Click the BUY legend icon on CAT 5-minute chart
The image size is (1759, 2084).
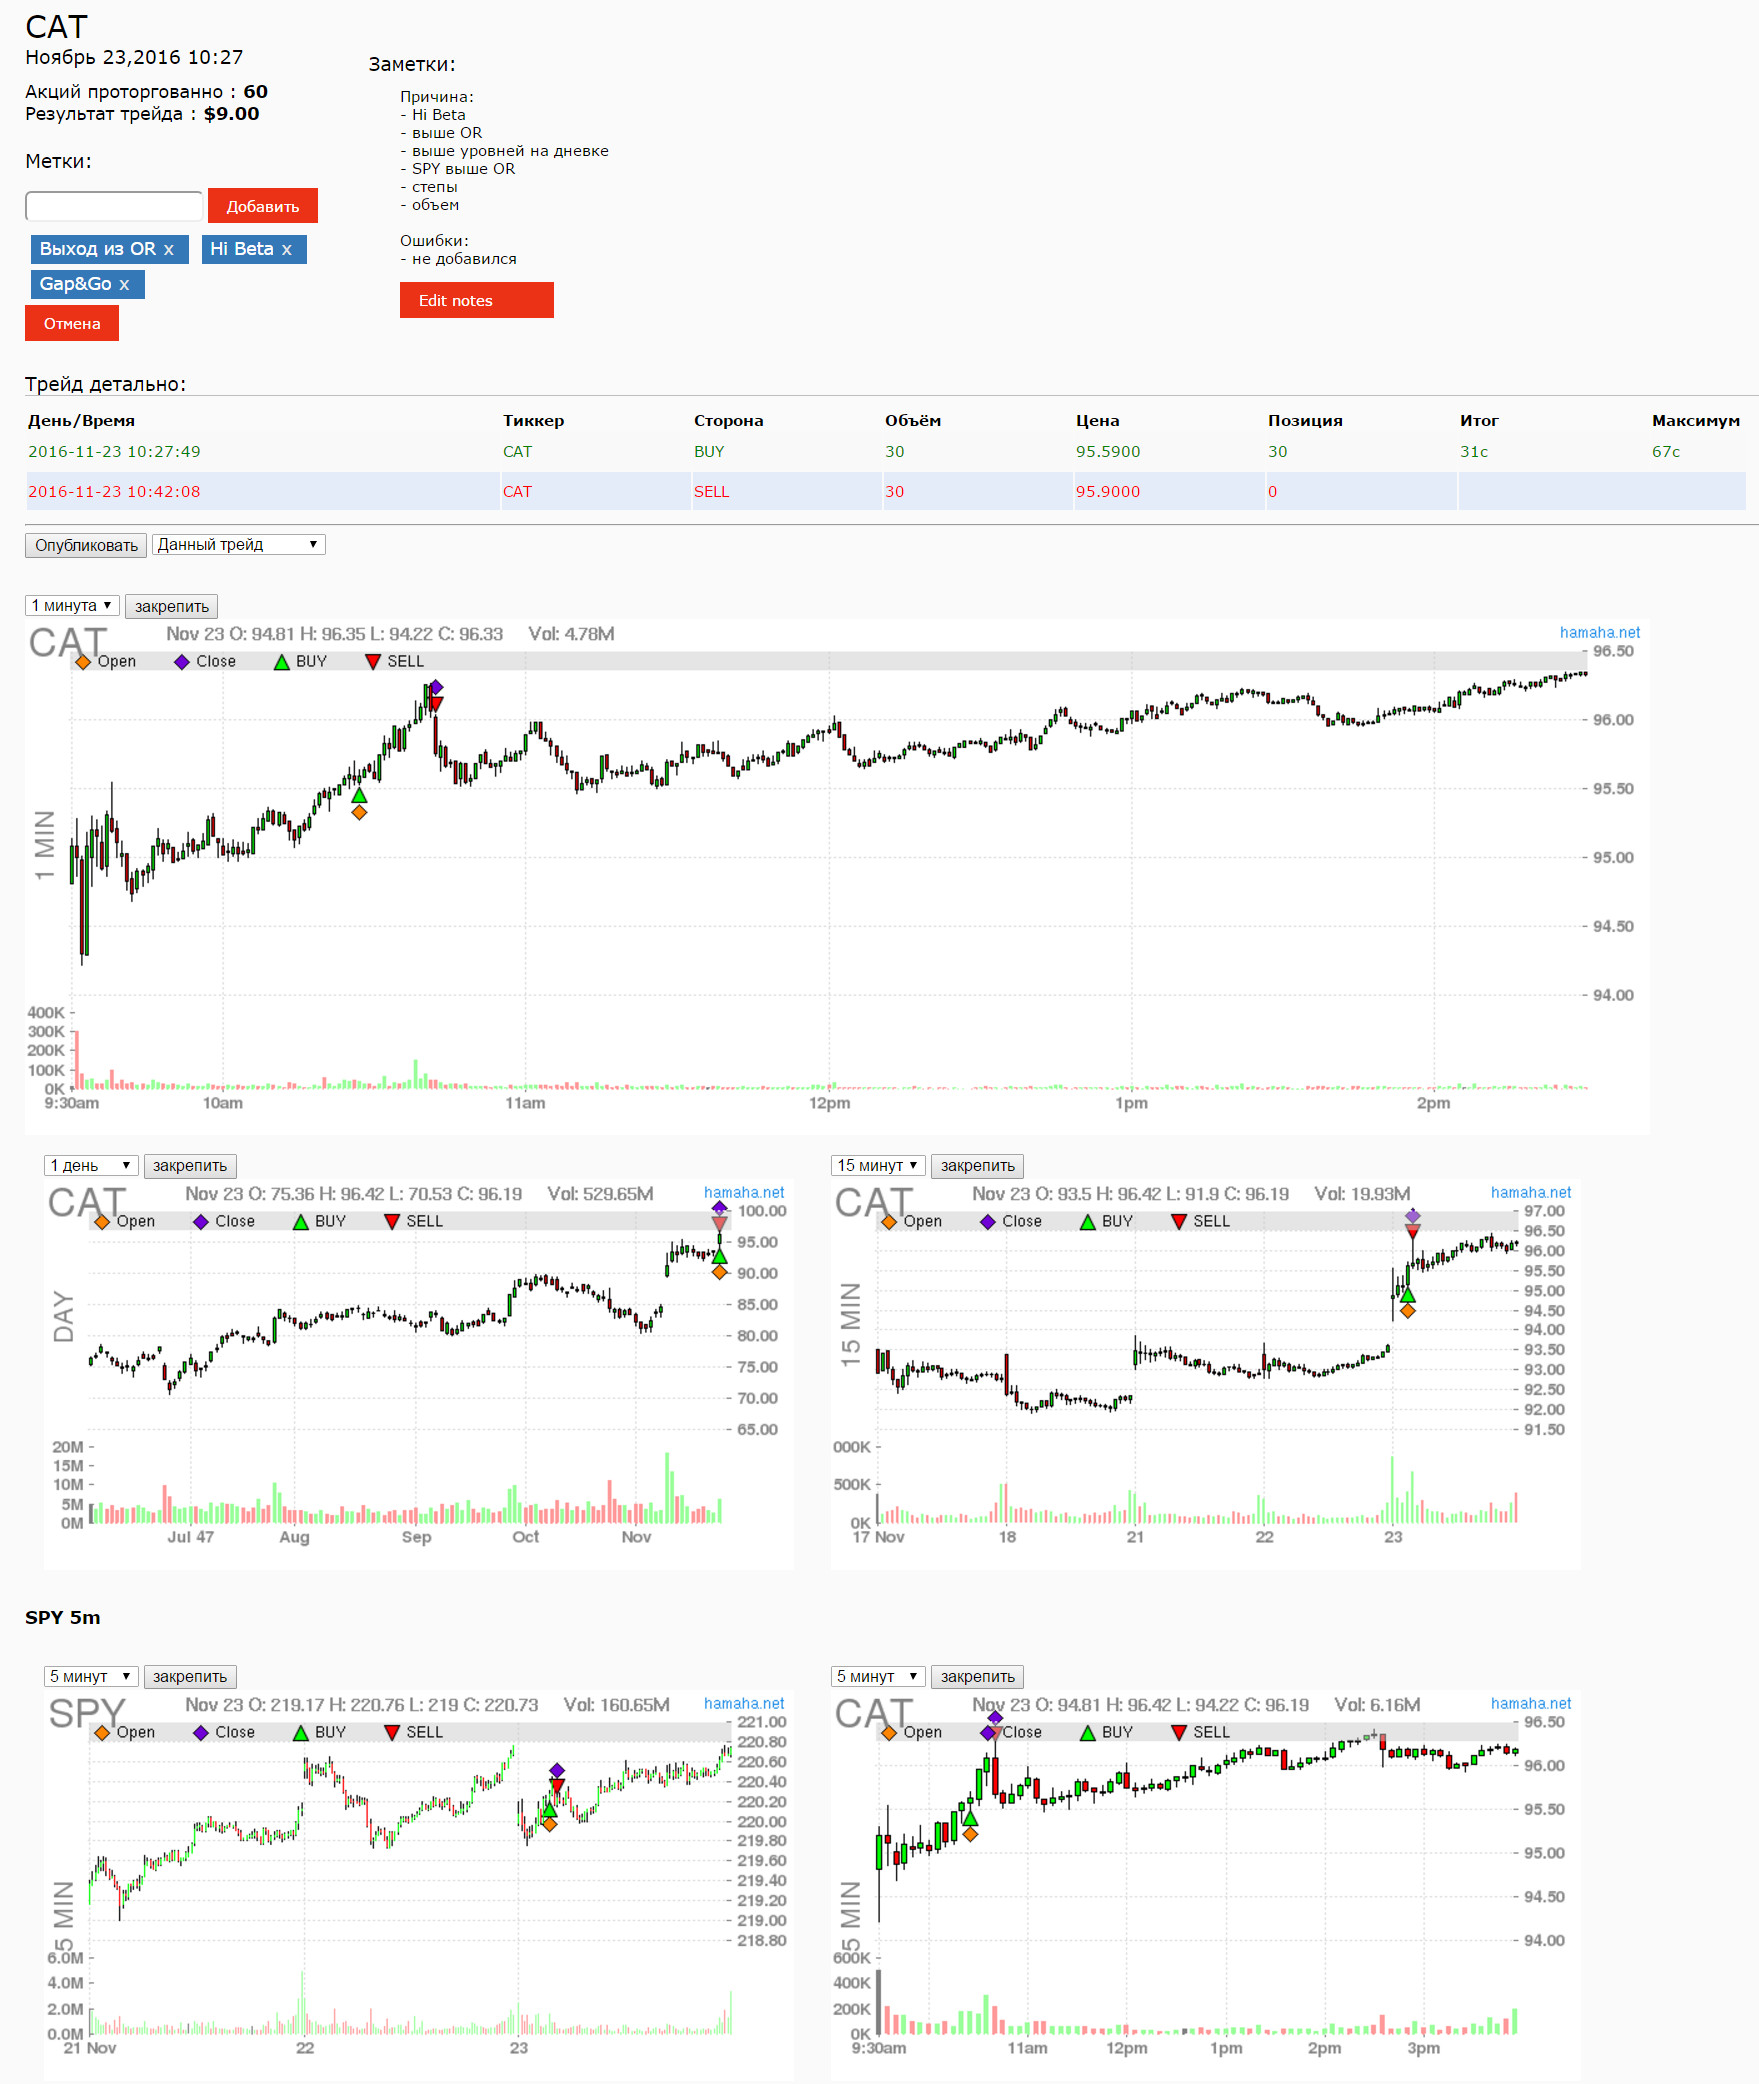(x=1088, y=1733)
